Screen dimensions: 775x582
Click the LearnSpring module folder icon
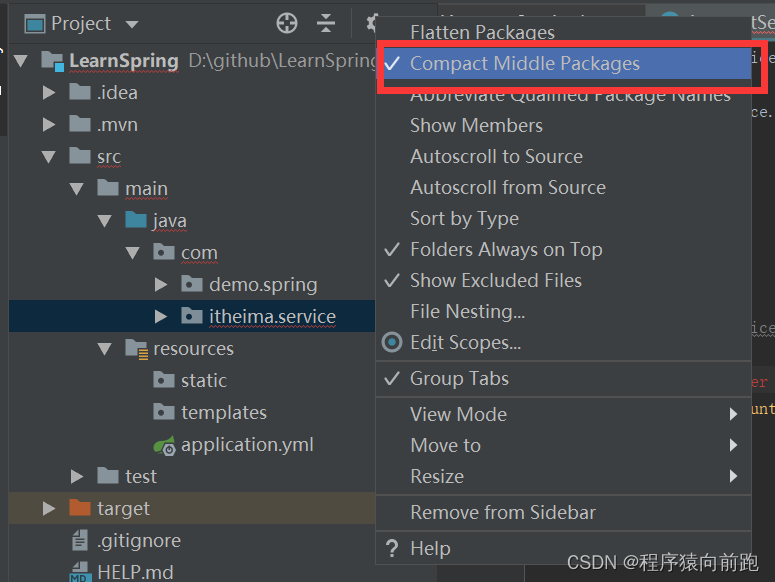tap(52, 61)
